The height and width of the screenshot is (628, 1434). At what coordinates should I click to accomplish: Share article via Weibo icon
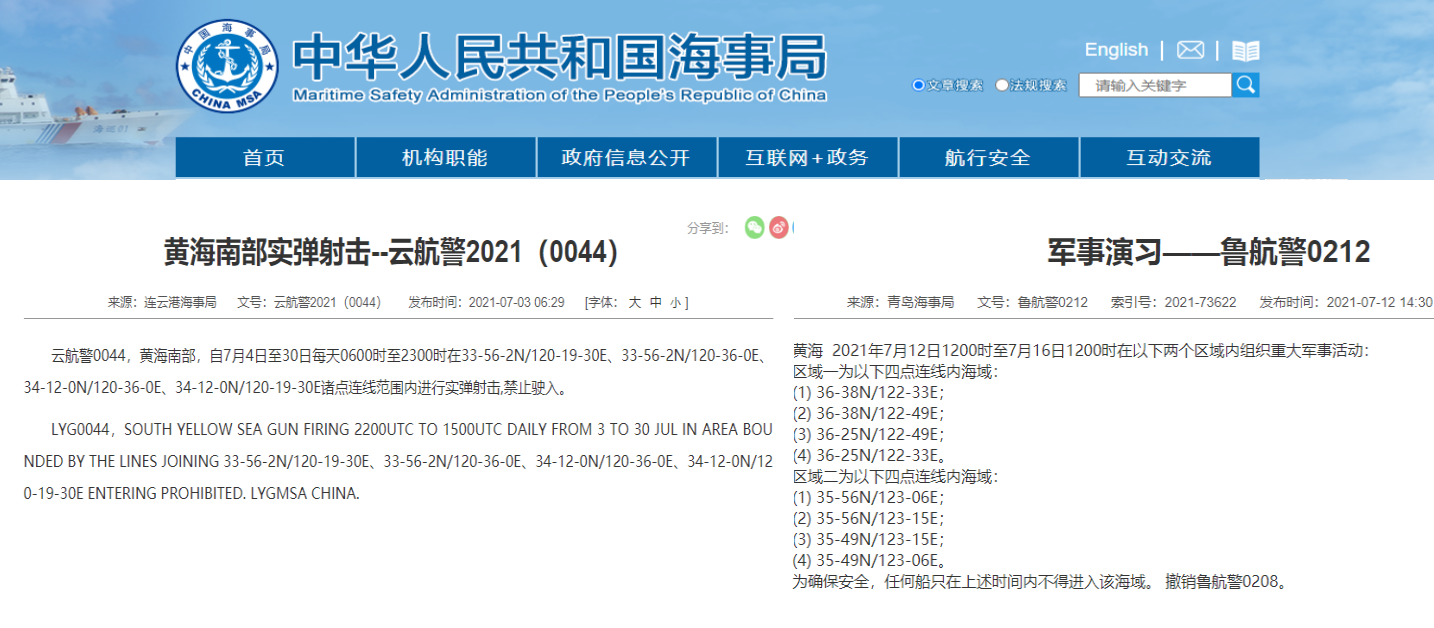click(x=779, y=228)
